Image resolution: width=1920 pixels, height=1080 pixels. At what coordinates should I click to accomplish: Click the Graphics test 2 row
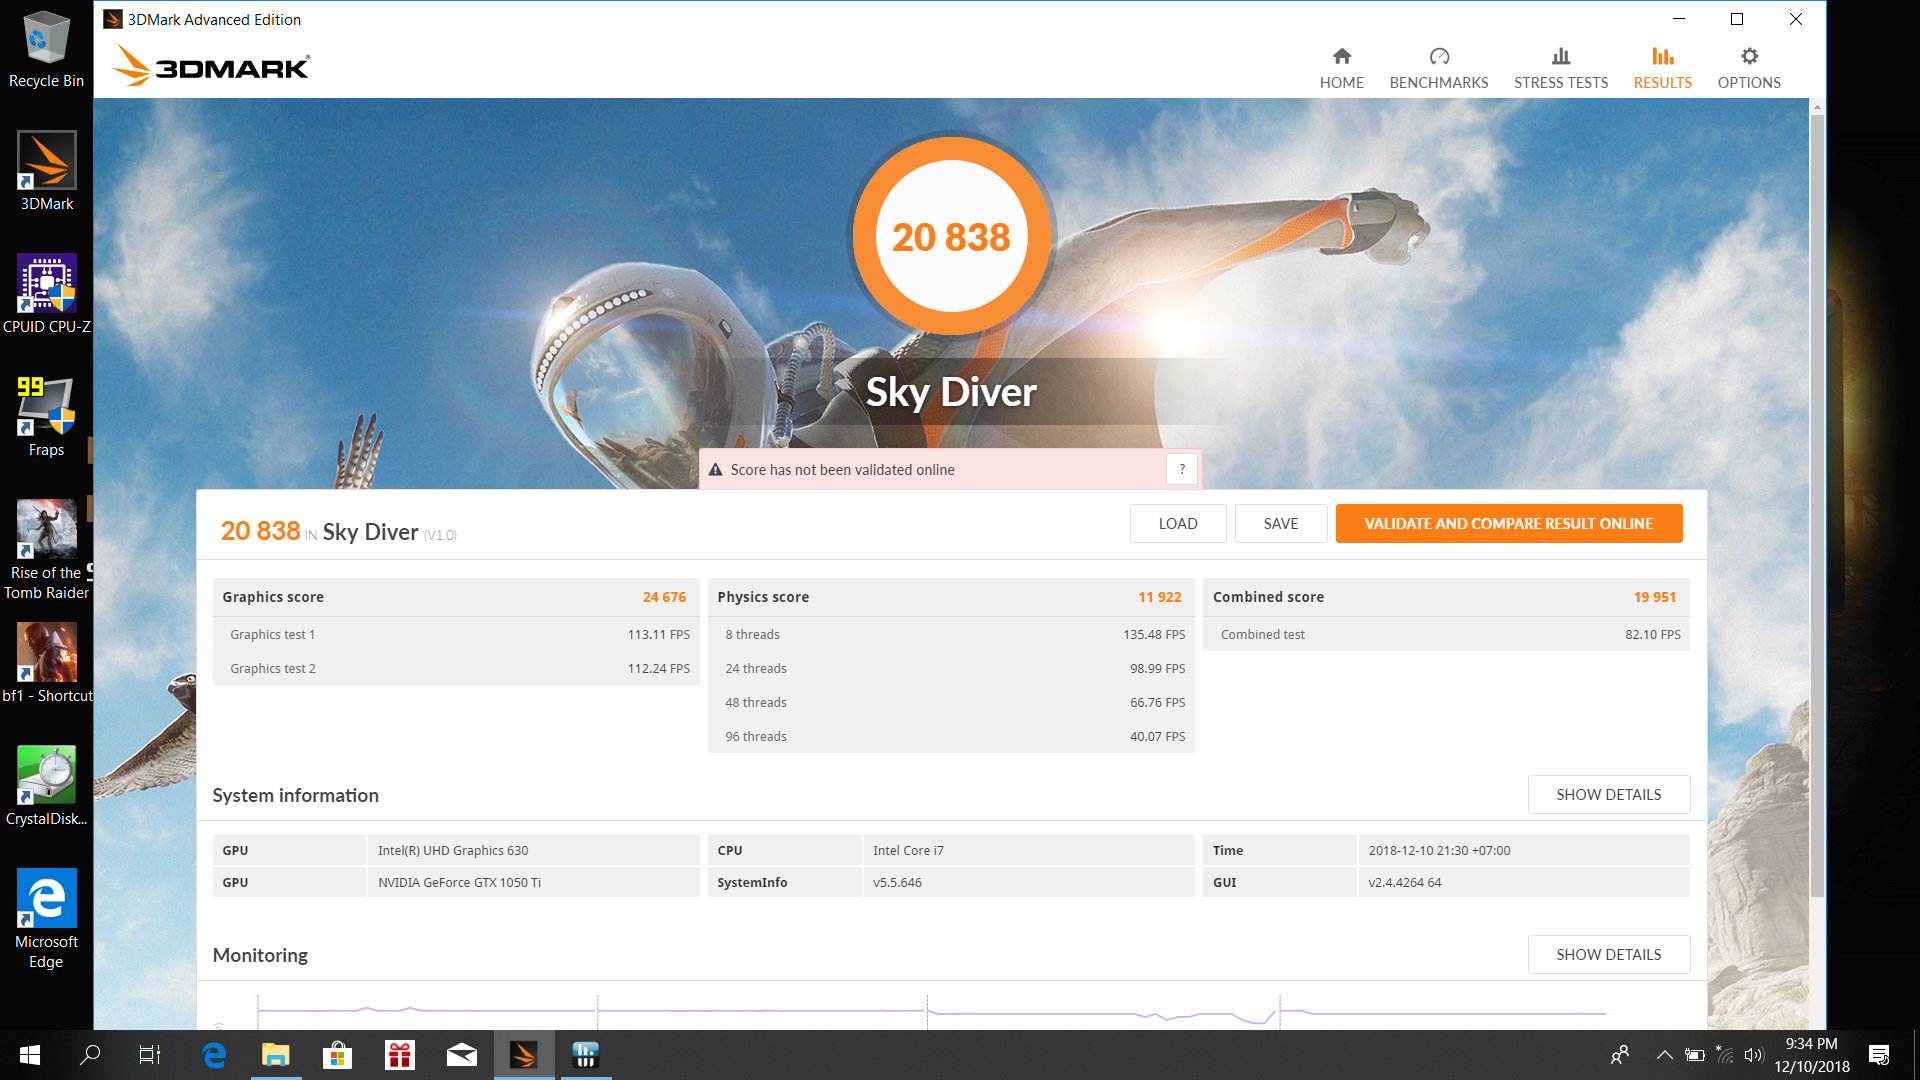tap(456, 668)
